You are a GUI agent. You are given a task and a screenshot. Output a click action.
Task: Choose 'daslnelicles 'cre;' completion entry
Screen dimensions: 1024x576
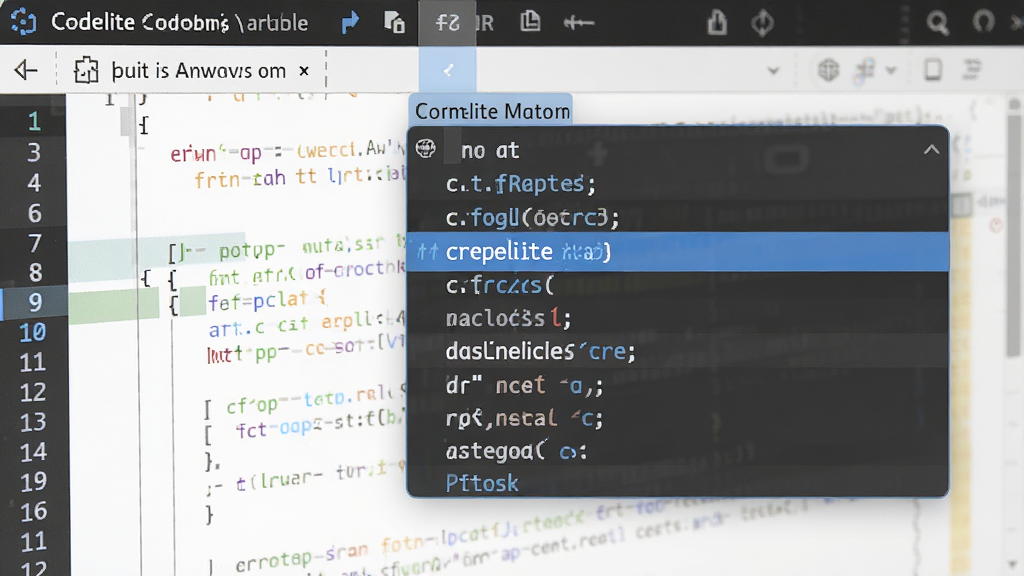677,351
